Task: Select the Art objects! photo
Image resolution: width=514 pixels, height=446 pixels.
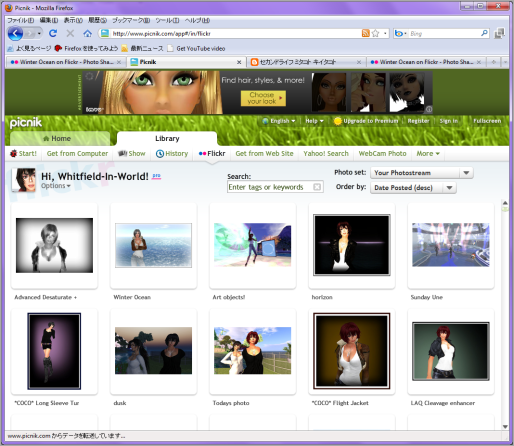Action: (252, 245)
